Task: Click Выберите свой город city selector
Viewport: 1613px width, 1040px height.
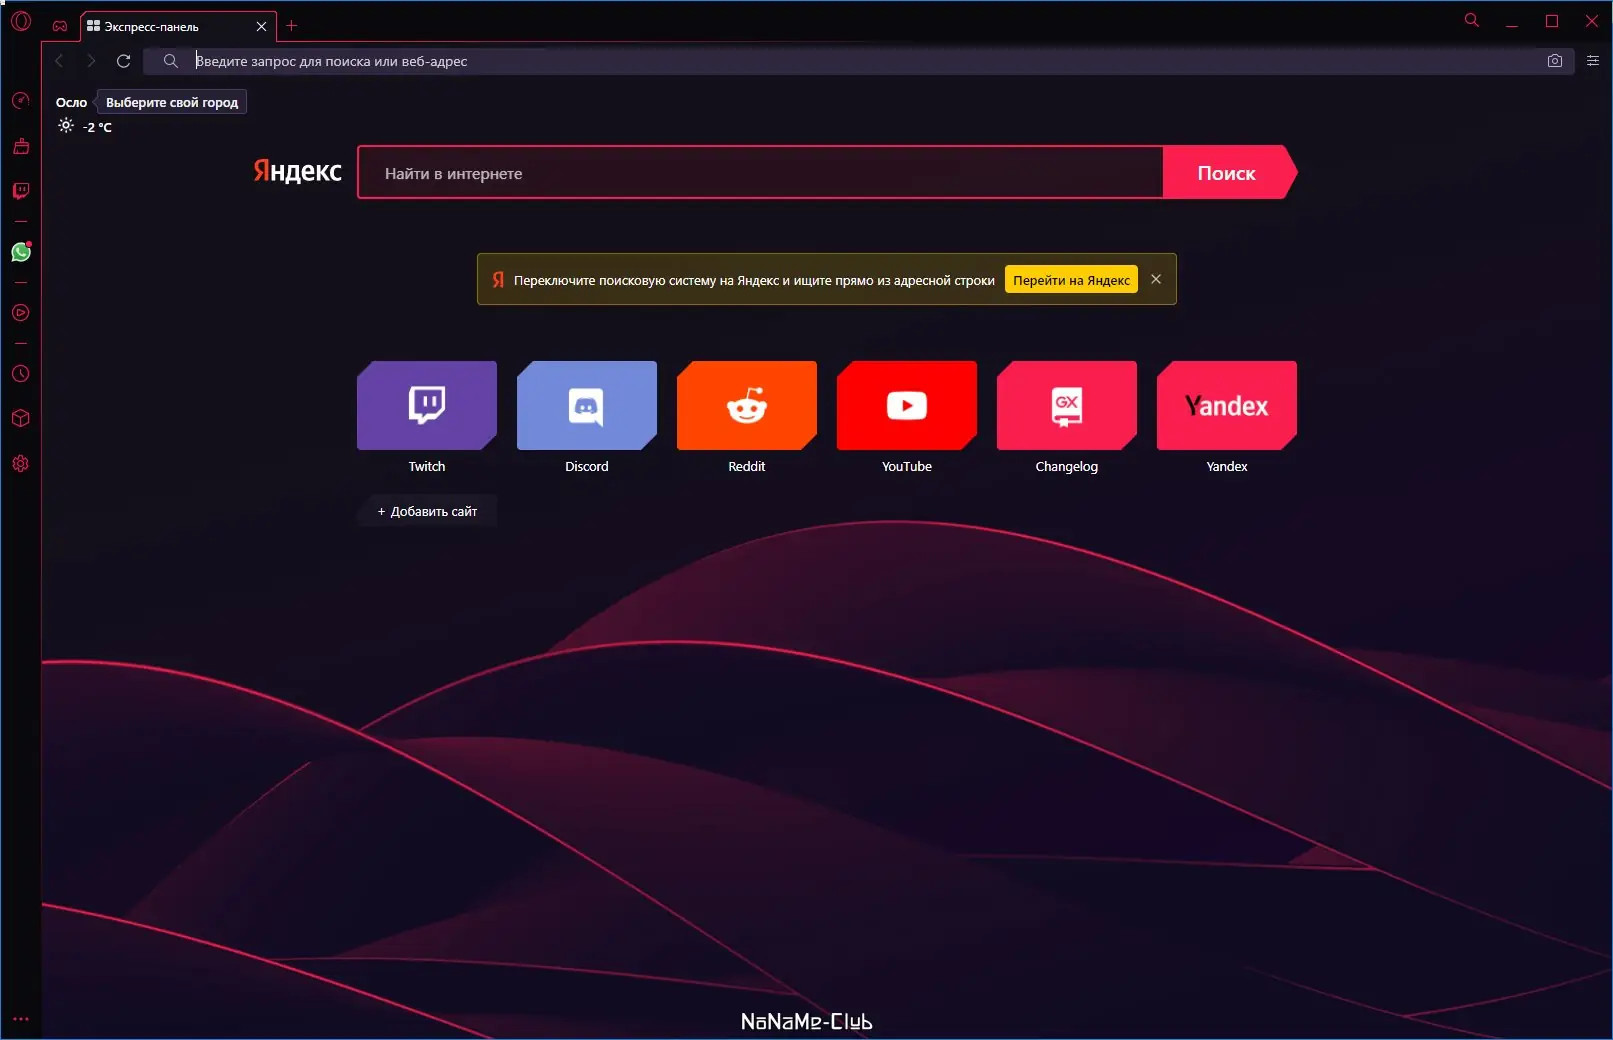Action: tap(172, 102)
